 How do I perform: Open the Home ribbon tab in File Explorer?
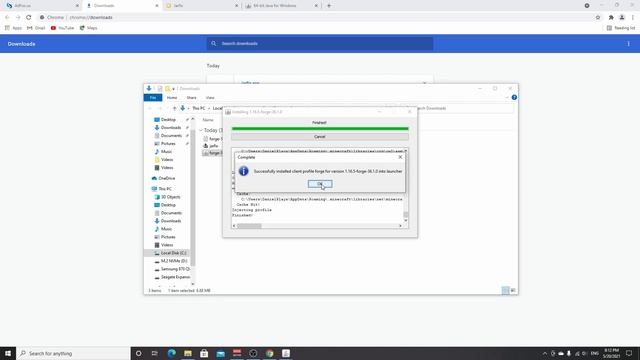(x=172, y=98)
